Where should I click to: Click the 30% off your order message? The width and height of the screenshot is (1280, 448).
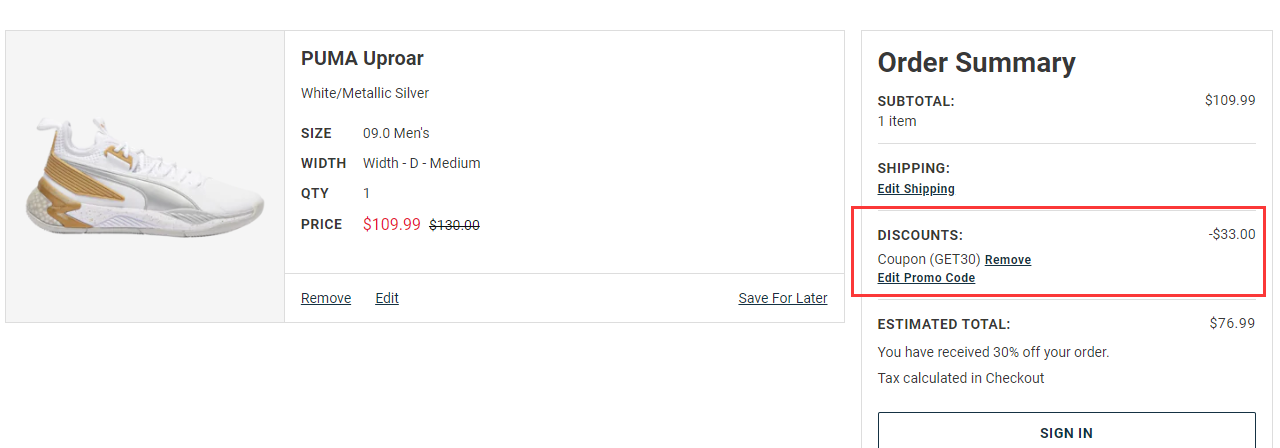(x=993, y=352)
